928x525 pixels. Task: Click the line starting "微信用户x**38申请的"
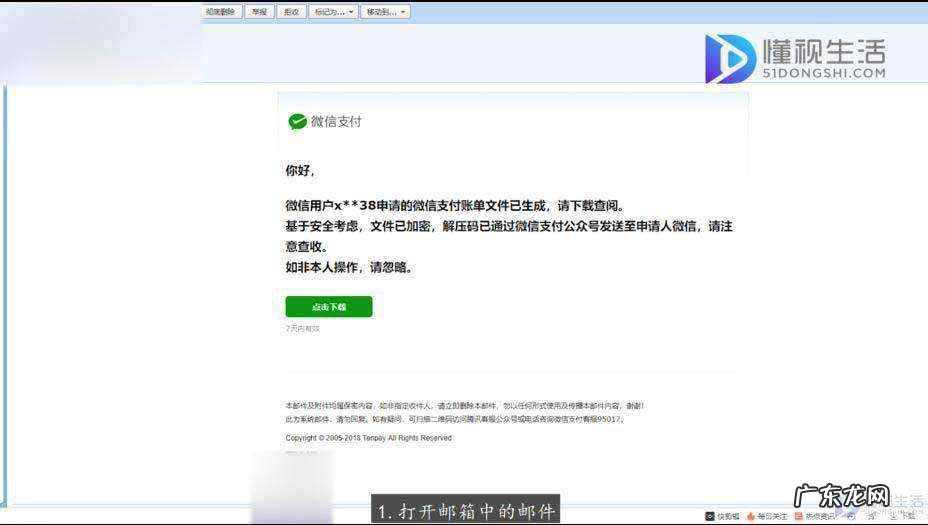pos(455,205)
